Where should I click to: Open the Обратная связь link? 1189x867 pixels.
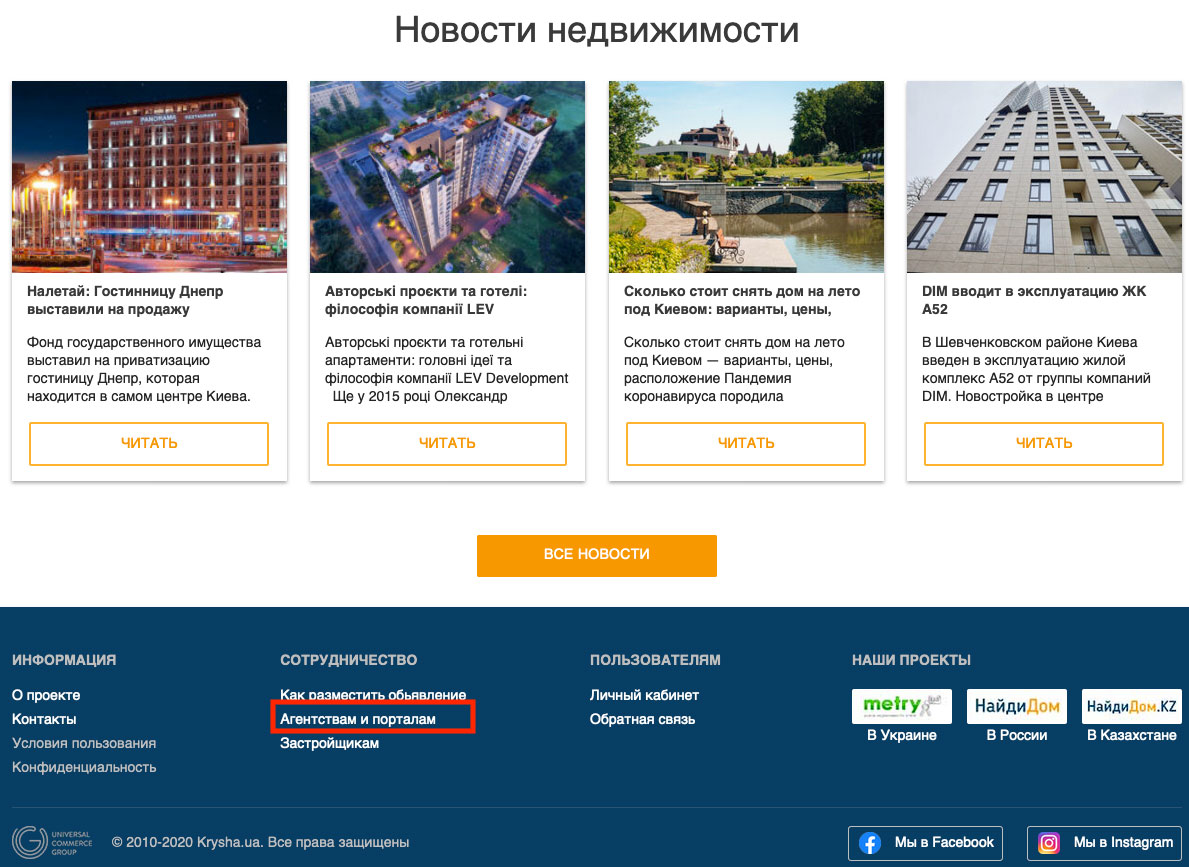(642, 719)
